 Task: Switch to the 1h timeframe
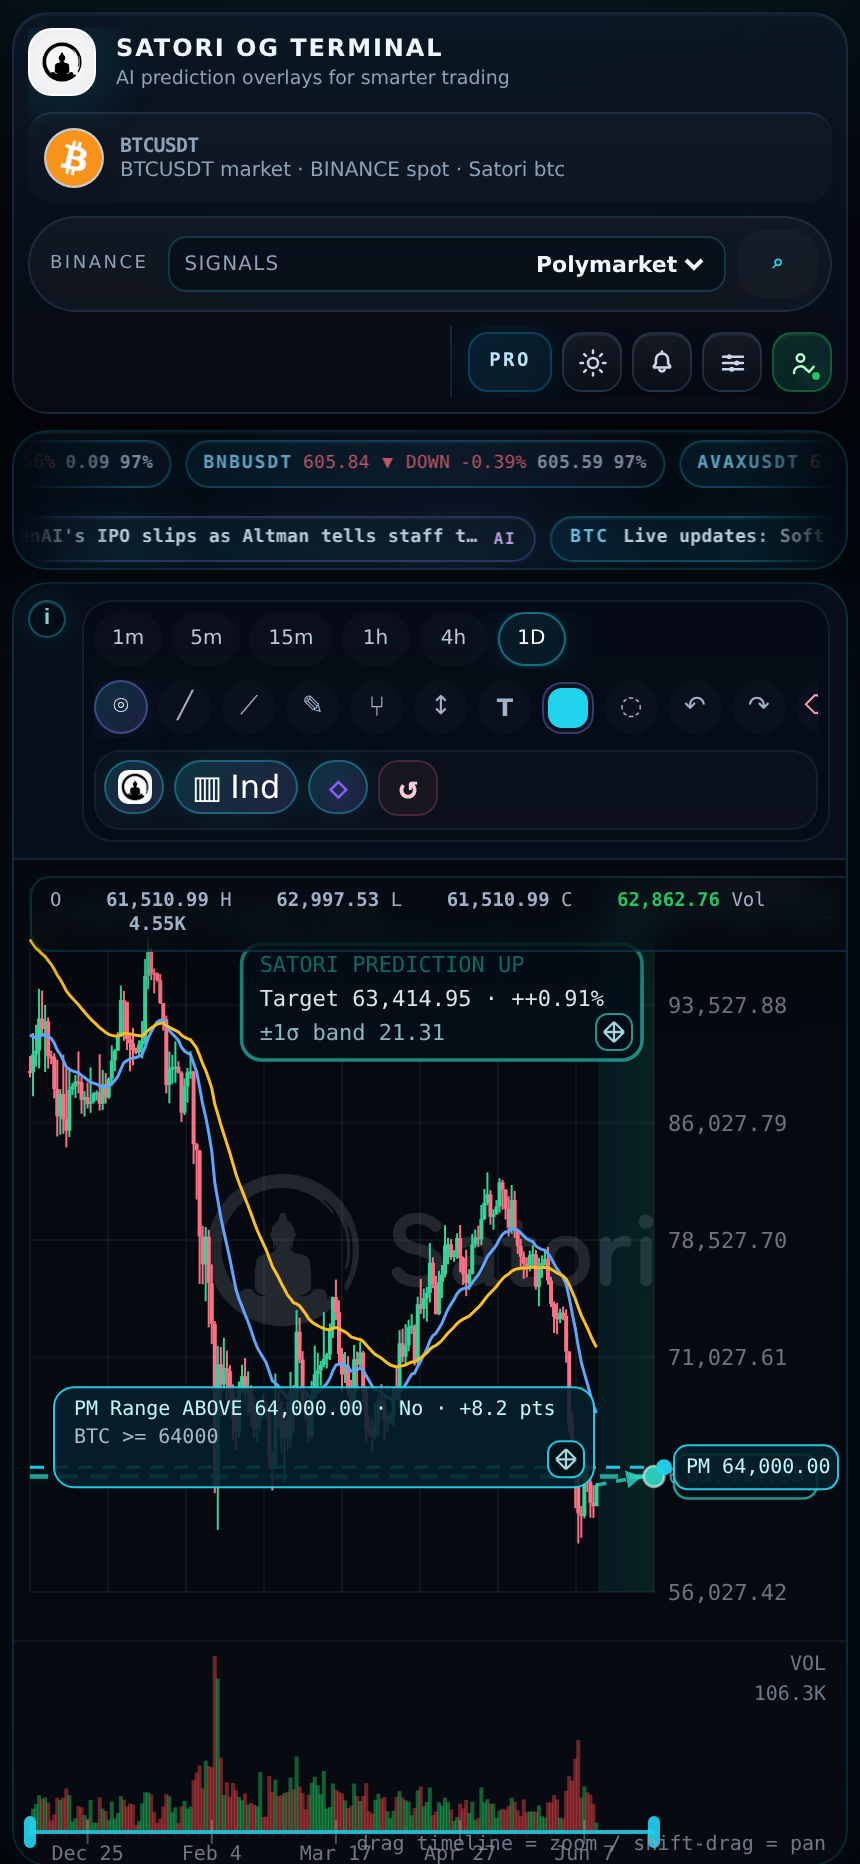pyautogui.click(x=375, y=638)
